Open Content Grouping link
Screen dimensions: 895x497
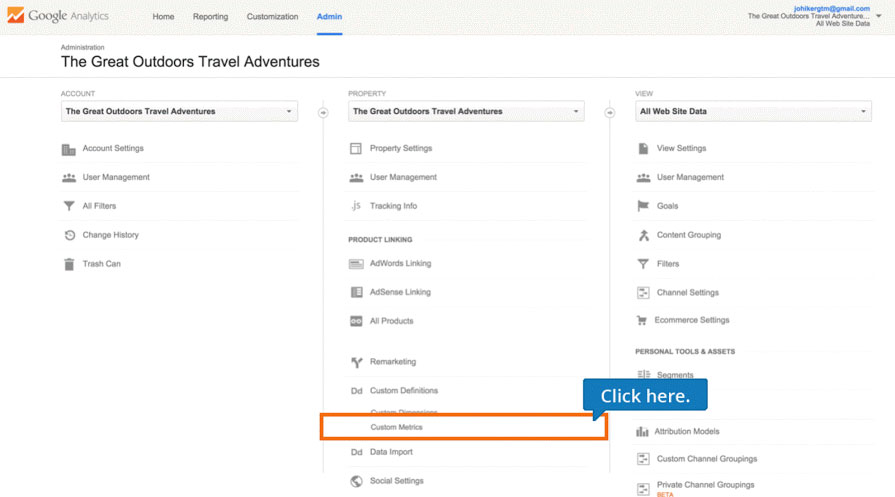(x=688, y=235)
